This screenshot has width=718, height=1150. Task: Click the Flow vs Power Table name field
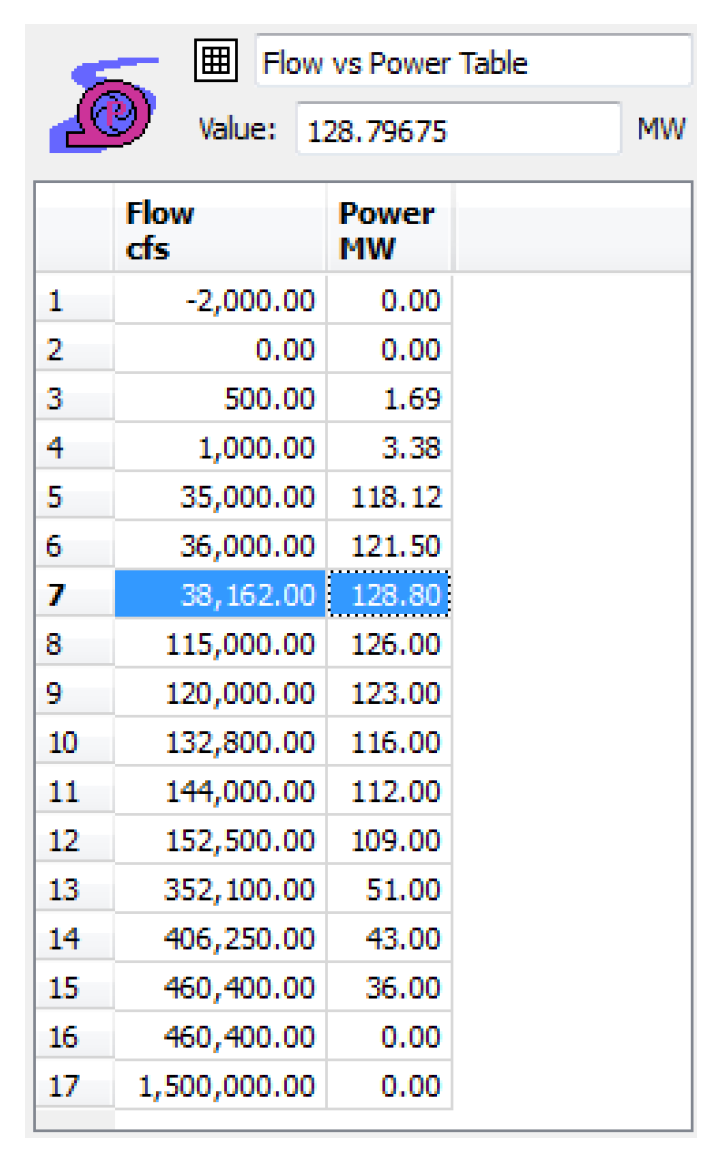click(472, 62)
